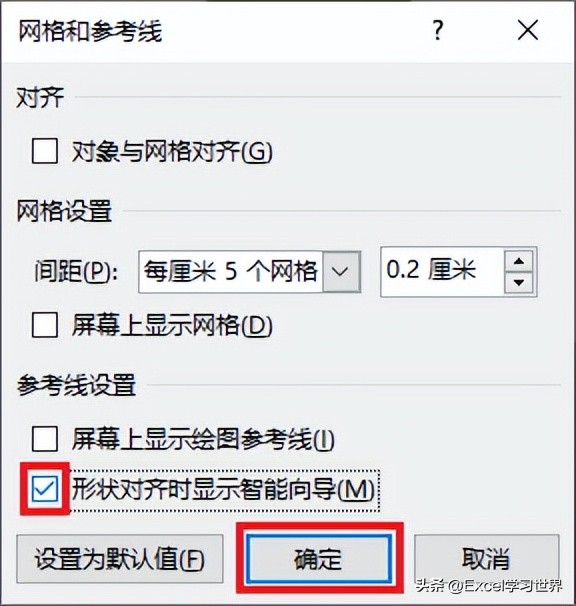Increase spacing with the up spinner arrow
The width and height of the screenshot is (576, 606).
[x=519, y=261]
